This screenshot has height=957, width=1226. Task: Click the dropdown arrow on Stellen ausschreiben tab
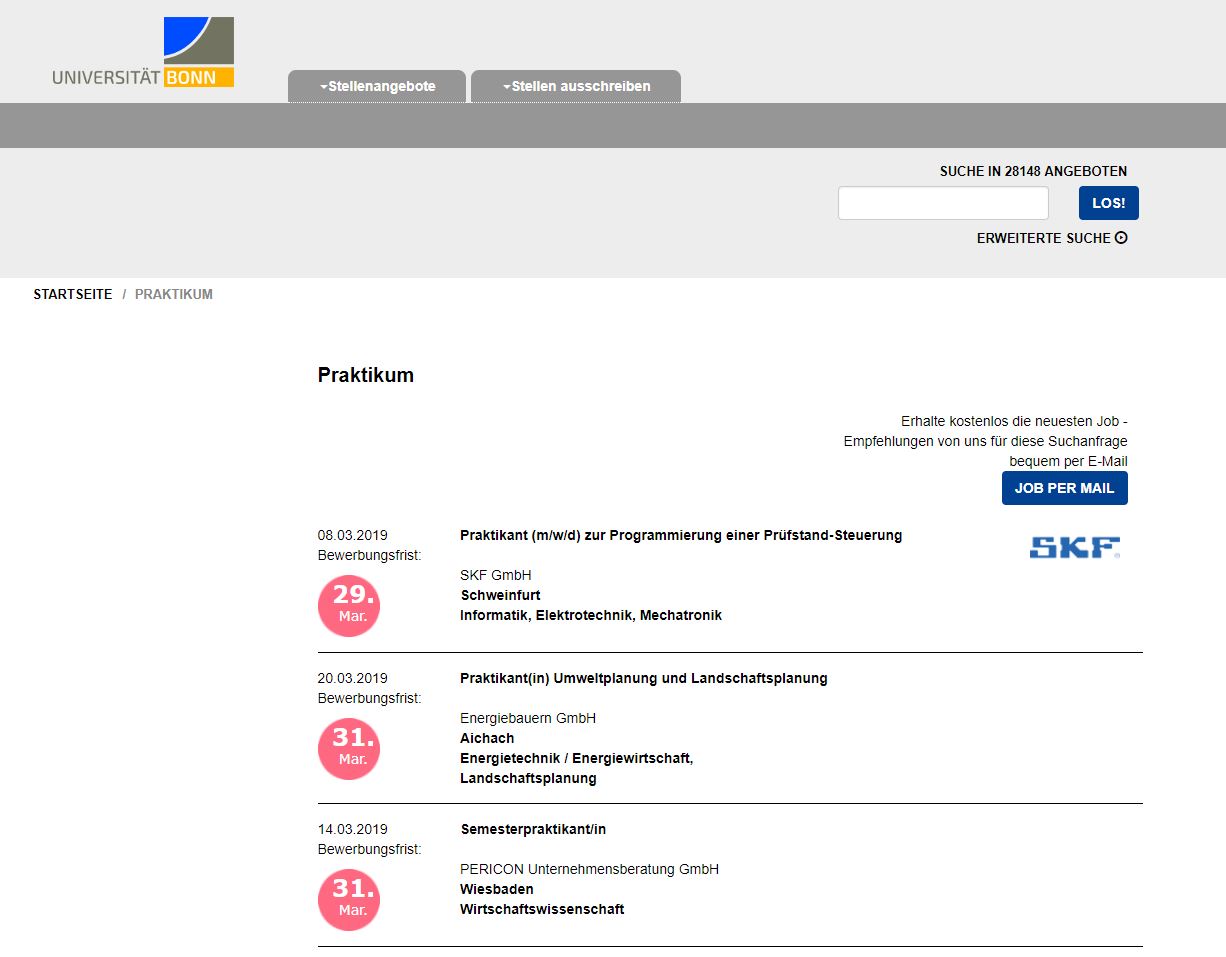pos(507,86)
